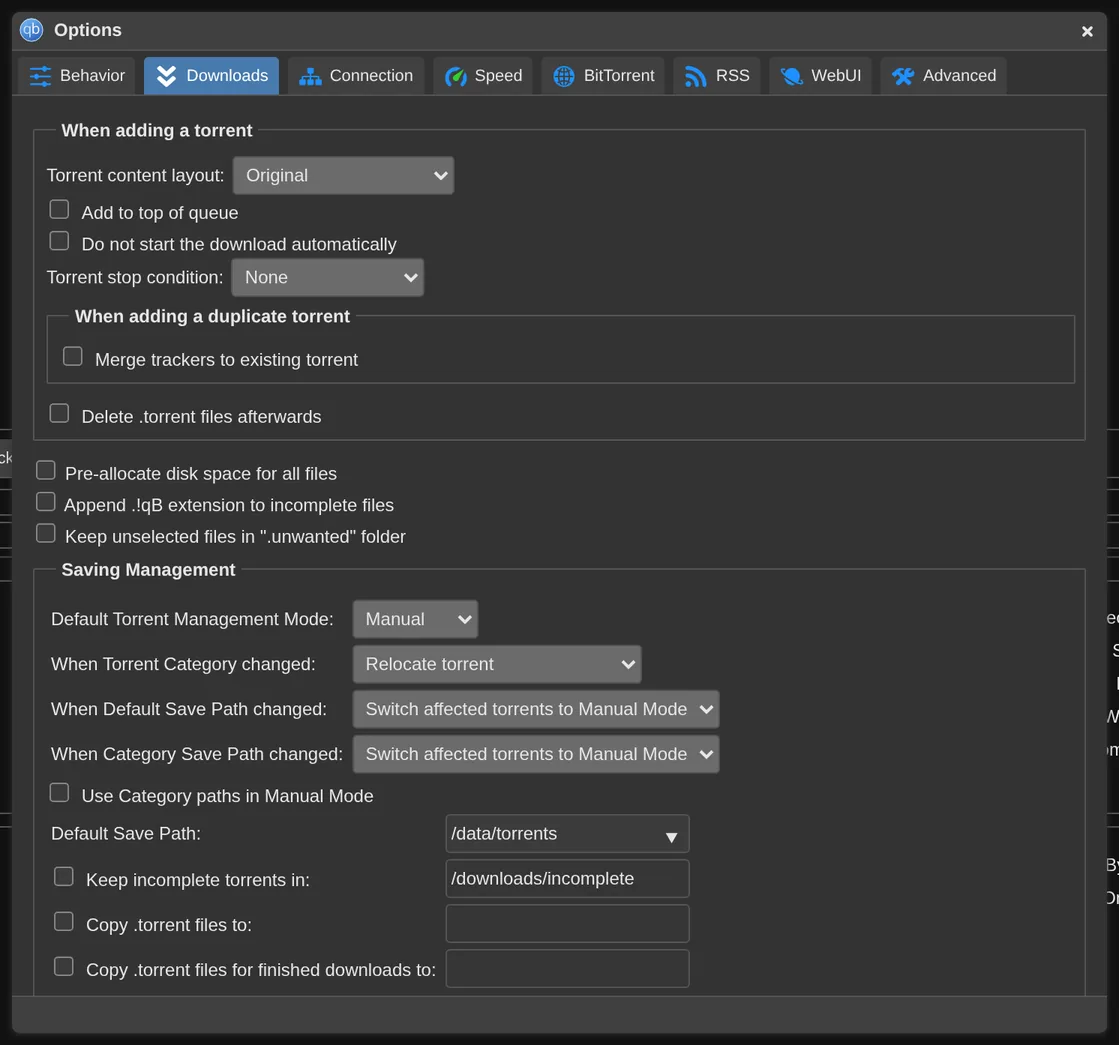Enable Merge trackers to existing torrent
The image size is (1119, 1045).
pyautogui.click(x=73, y=356)
